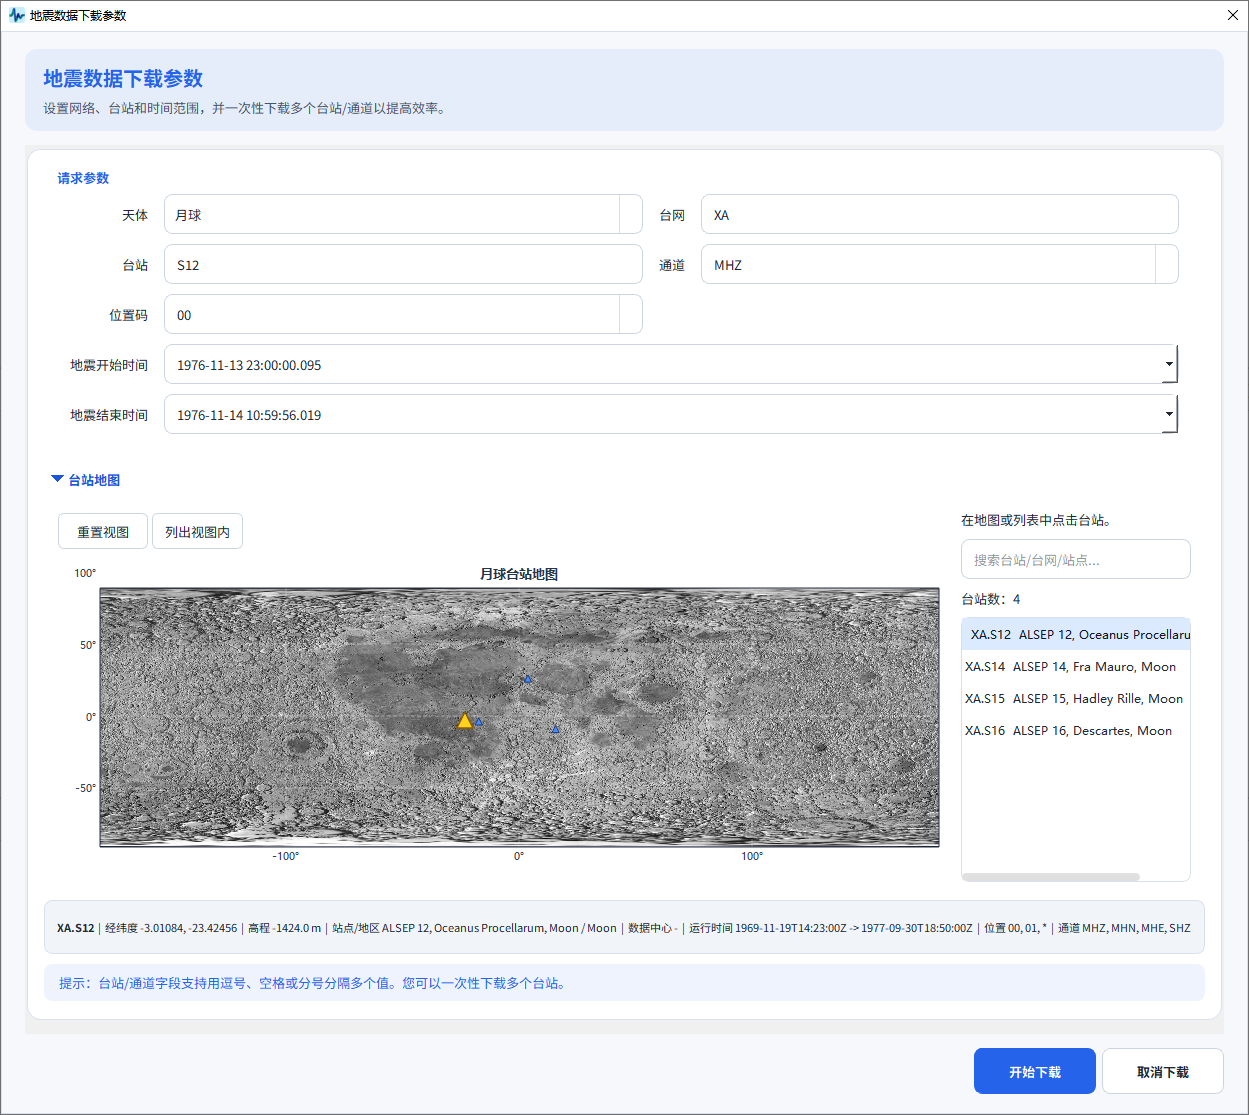Click the 重置视图 button

(103, 532)
